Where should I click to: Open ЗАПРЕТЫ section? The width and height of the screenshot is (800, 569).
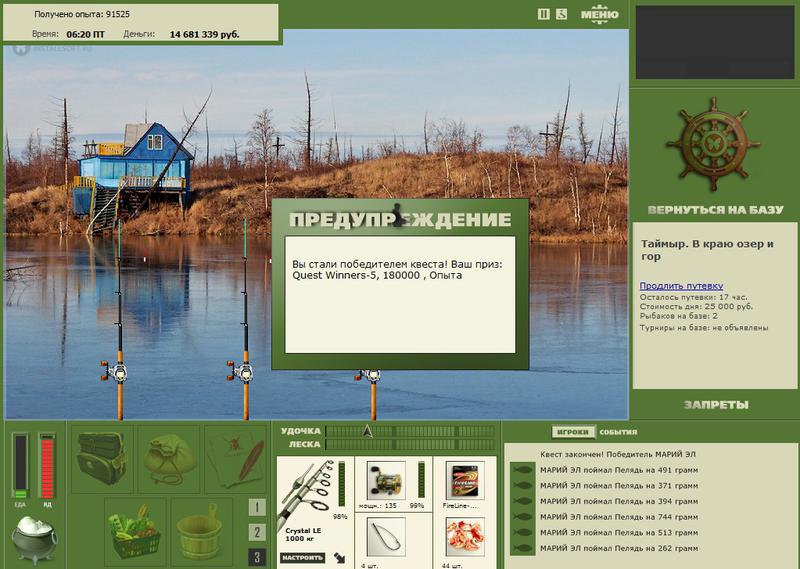pyautogui.click(x=716, y=405)
